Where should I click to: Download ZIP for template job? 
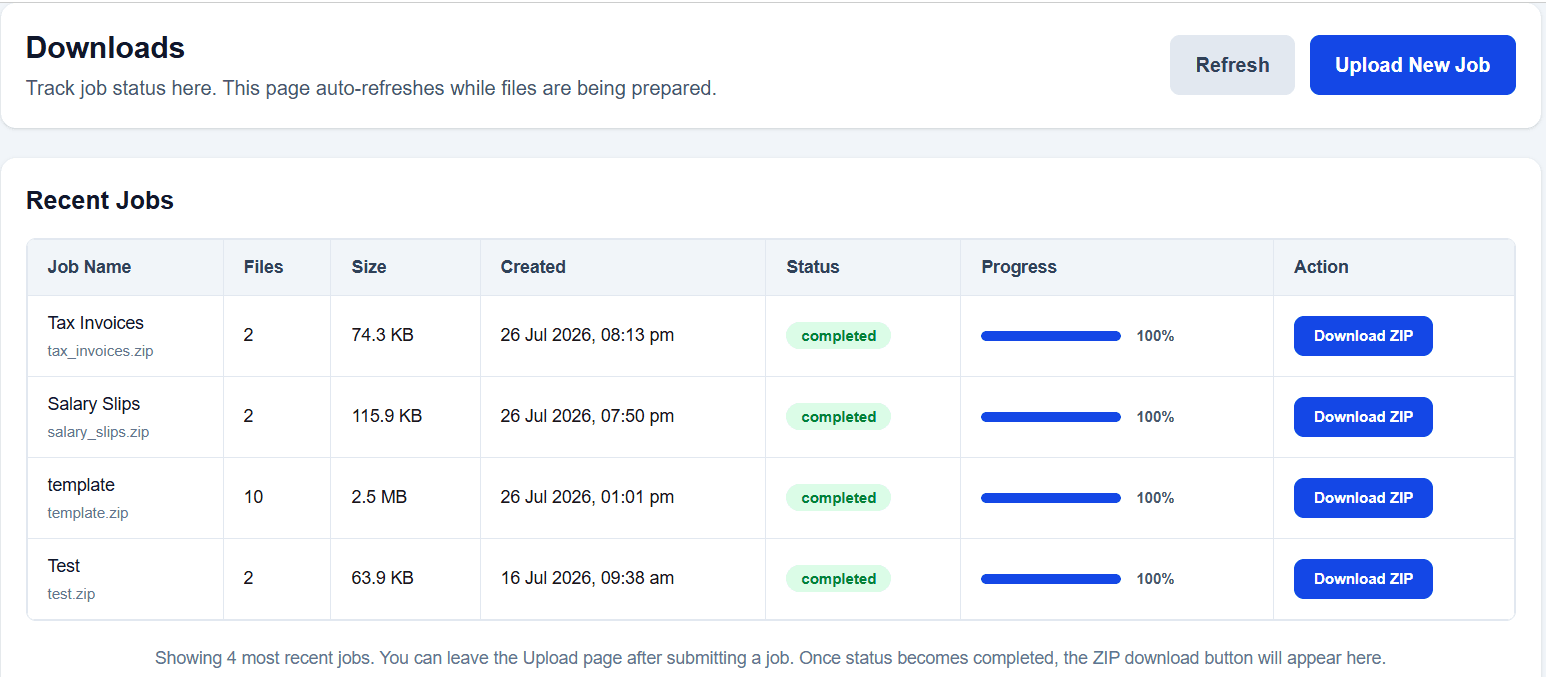click(1363, 498)
